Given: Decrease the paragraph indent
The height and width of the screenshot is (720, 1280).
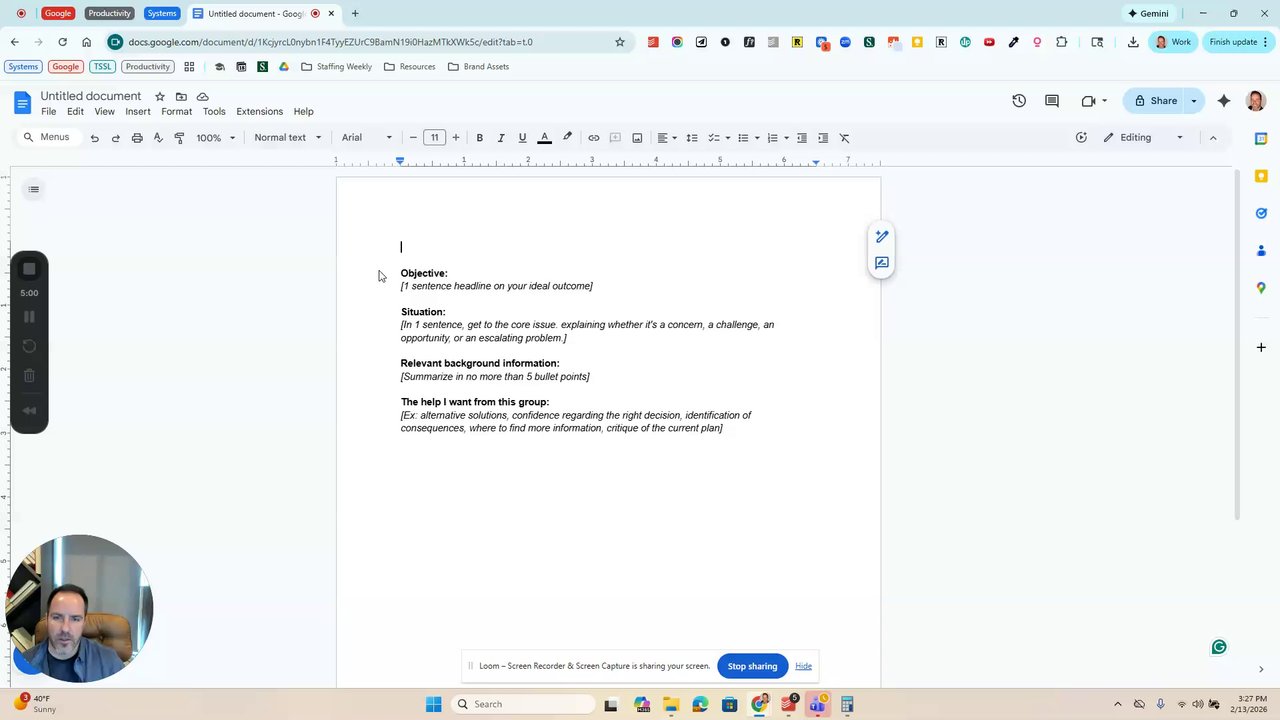Looking at the screenshot, I should 801,138.
